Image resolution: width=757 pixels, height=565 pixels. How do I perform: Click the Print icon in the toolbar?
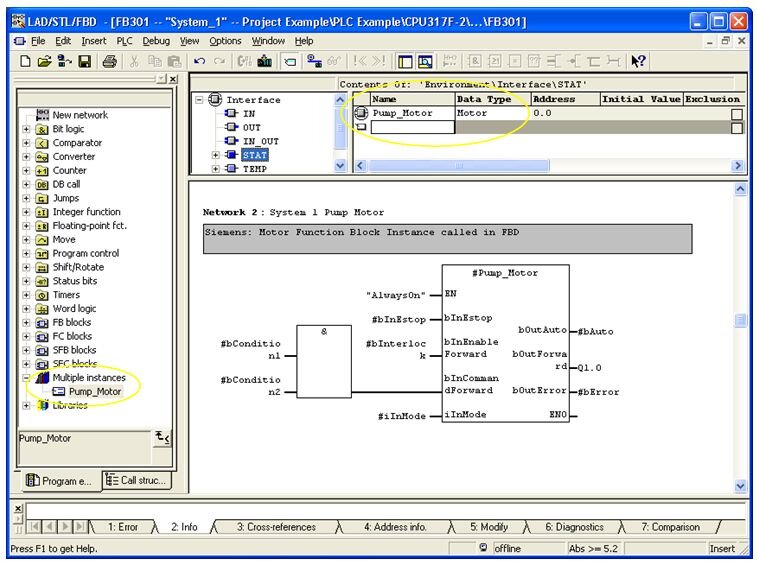coord(109,62)
